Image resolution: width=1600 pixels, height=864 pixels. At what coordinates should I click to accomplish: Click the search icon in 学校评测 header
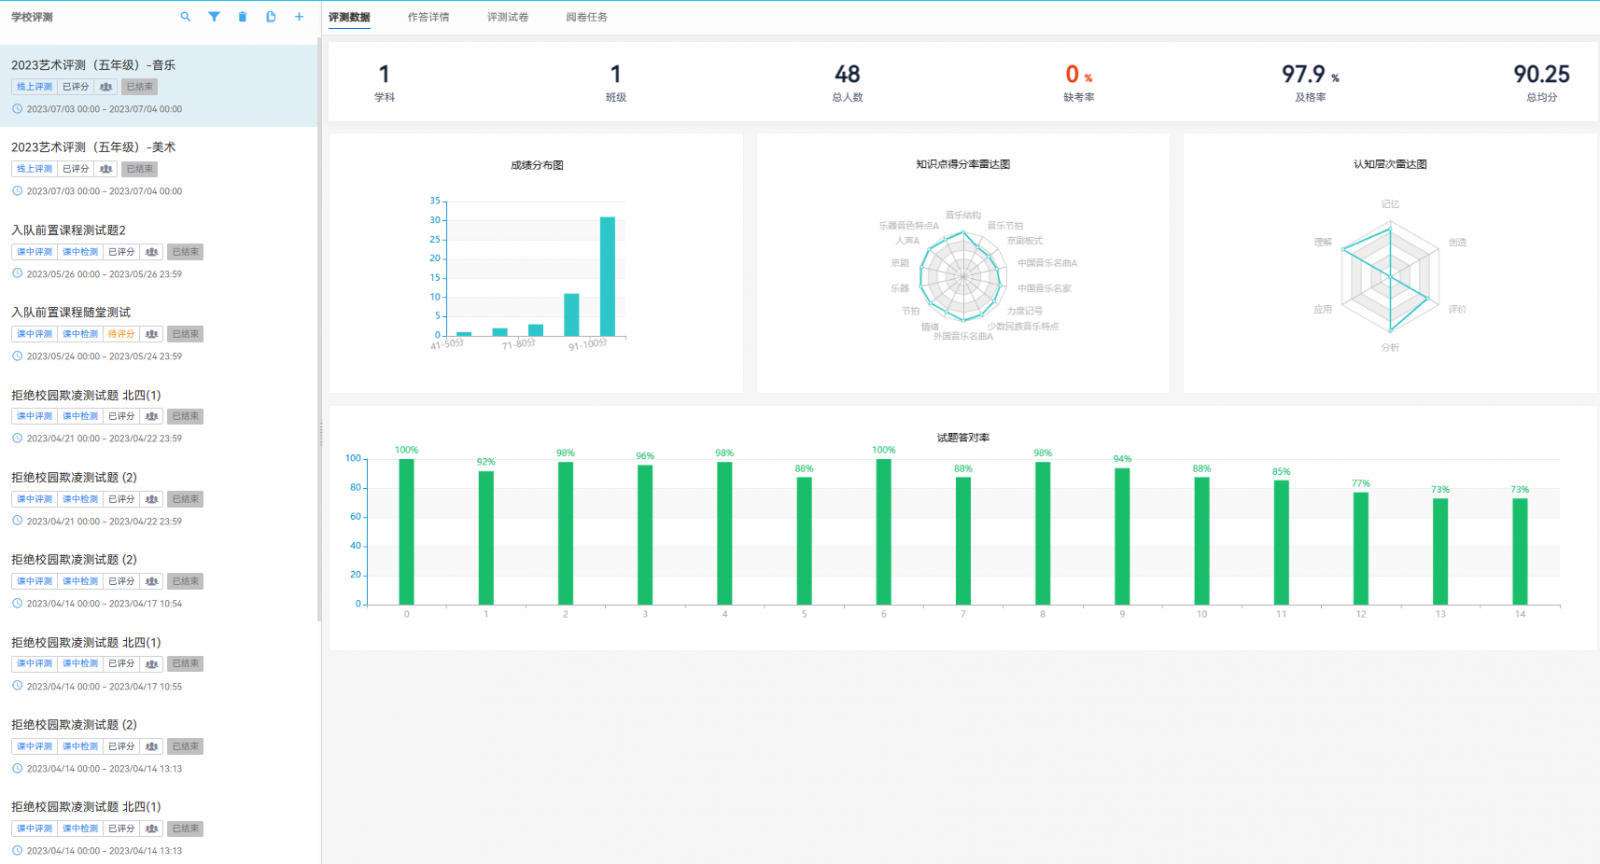click(x=185, y=17)
